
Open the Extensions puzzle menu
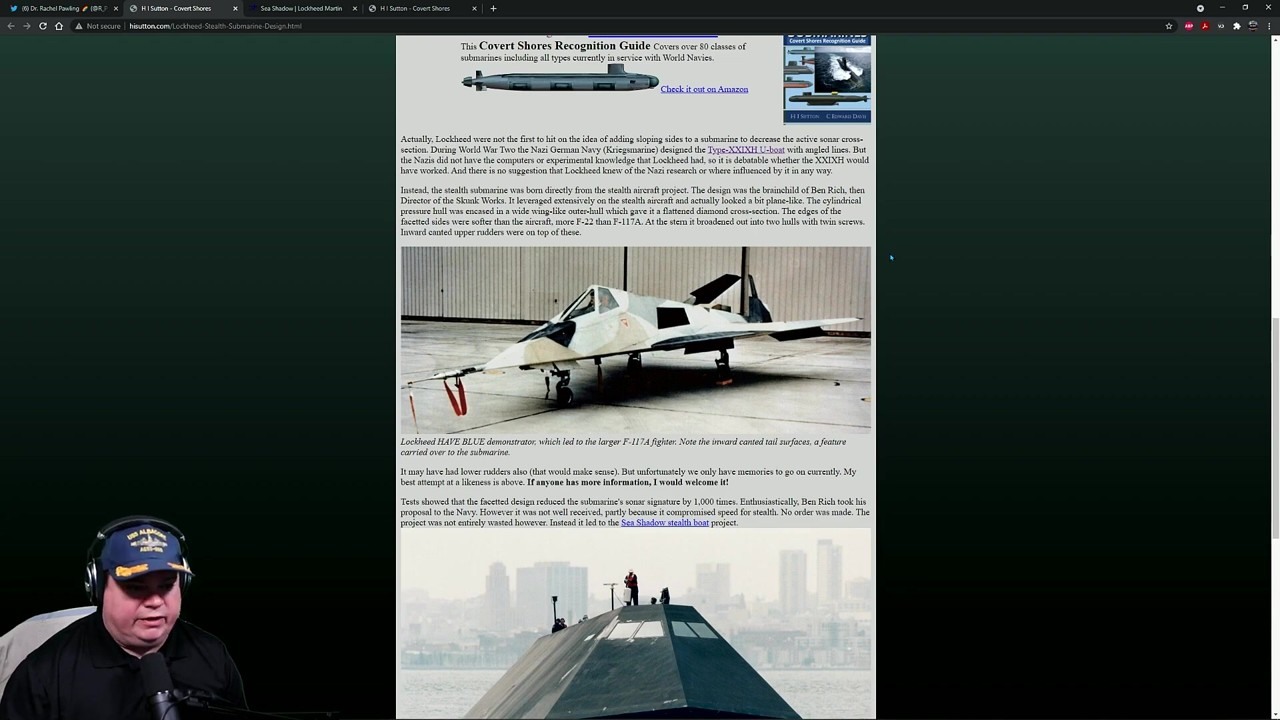1237,26
